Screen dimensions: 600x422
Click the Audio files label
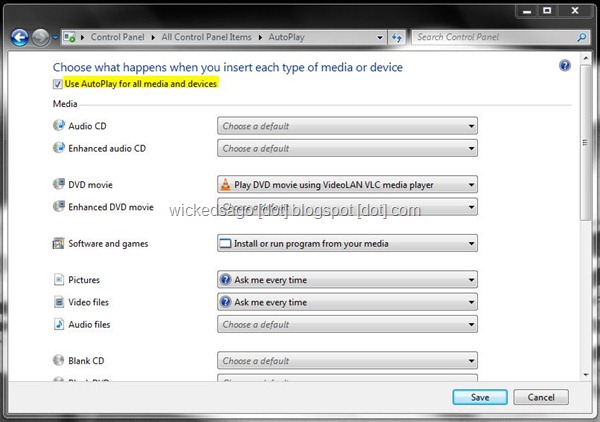point(89,324)
